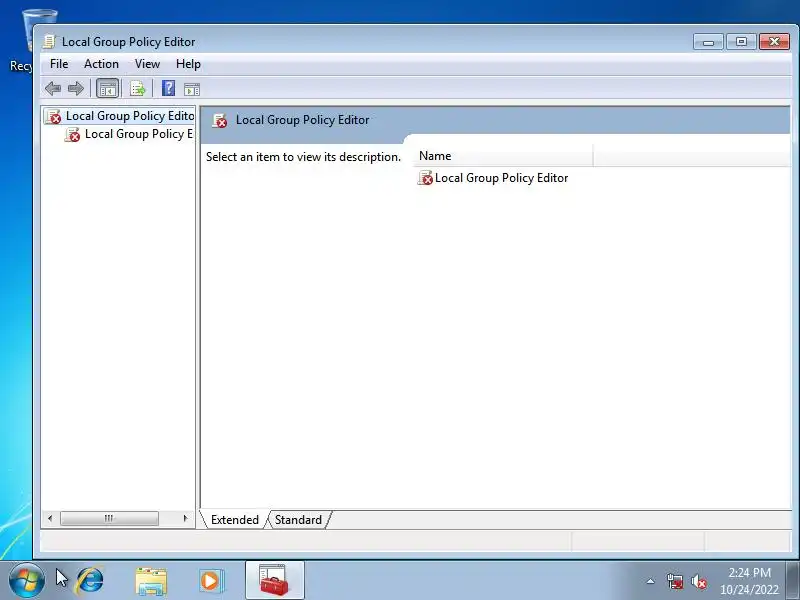Screen dimensions: 800x600
Task: Click the network status tray icon
Action: coord(675,581)
